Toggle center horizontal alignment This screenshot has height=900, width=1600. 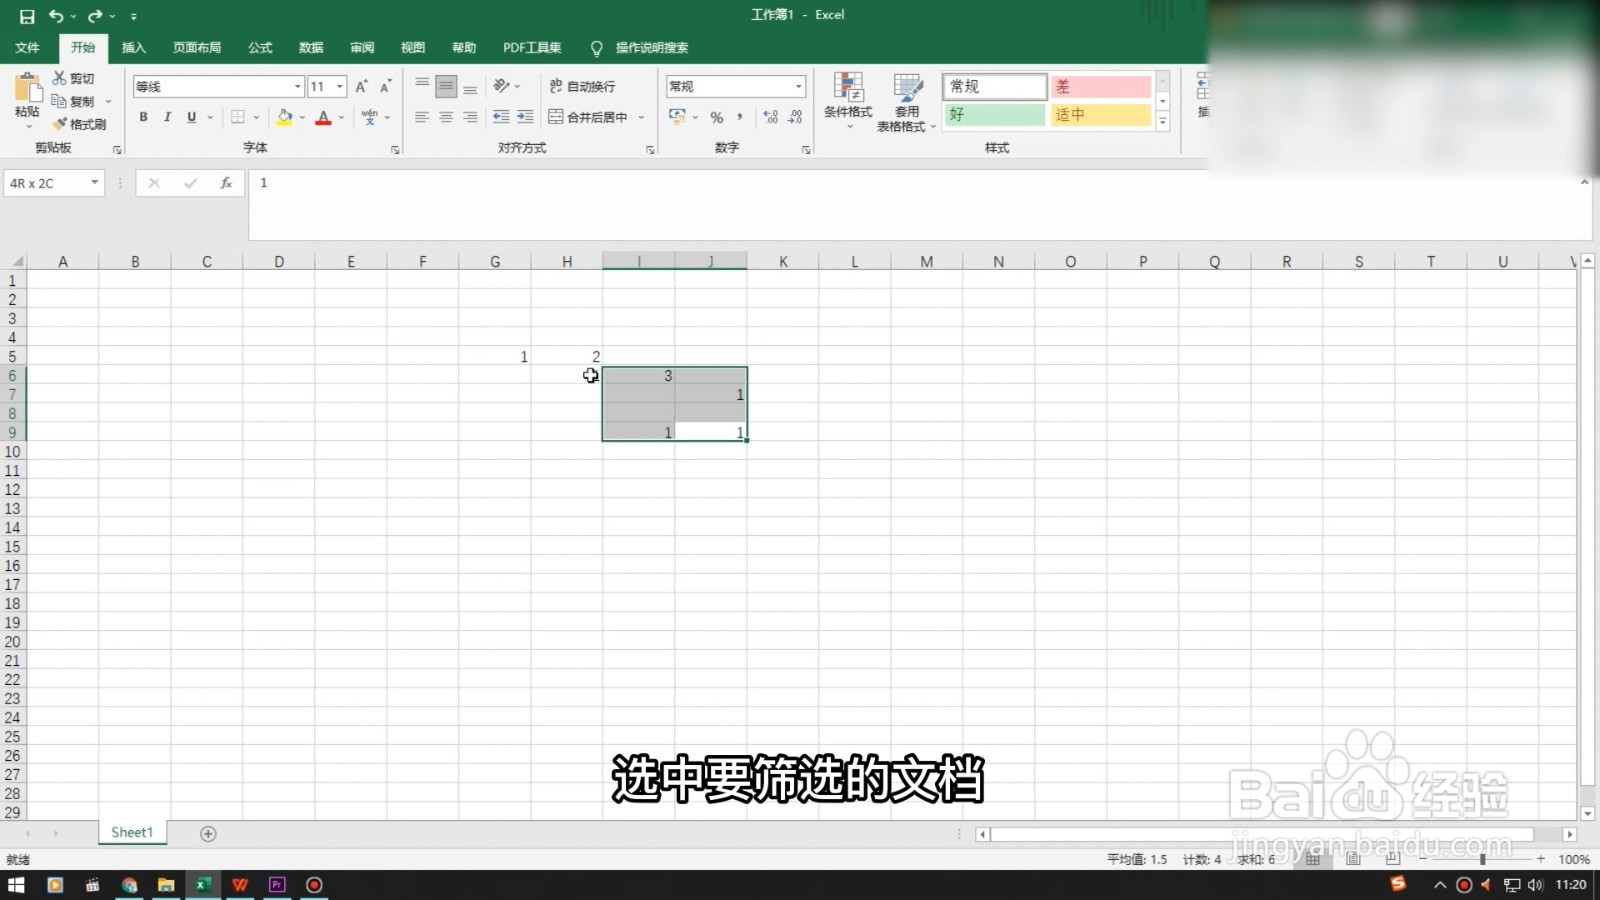click(x=446, y=117)
